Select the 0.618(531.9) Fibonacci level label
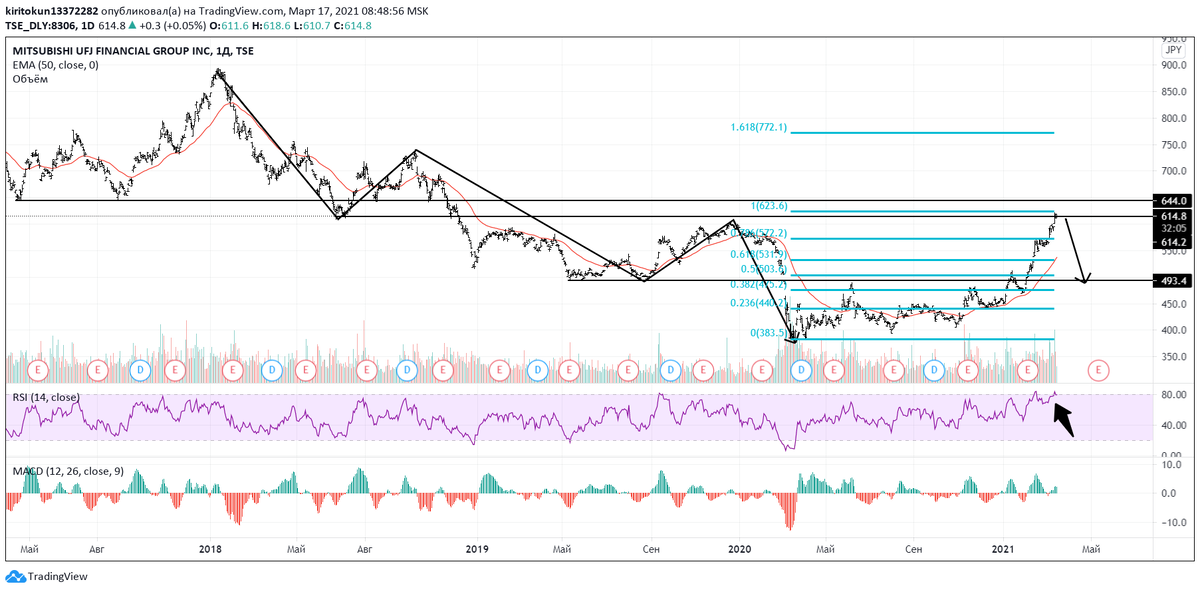The image size is (1200, 592). 760,255
